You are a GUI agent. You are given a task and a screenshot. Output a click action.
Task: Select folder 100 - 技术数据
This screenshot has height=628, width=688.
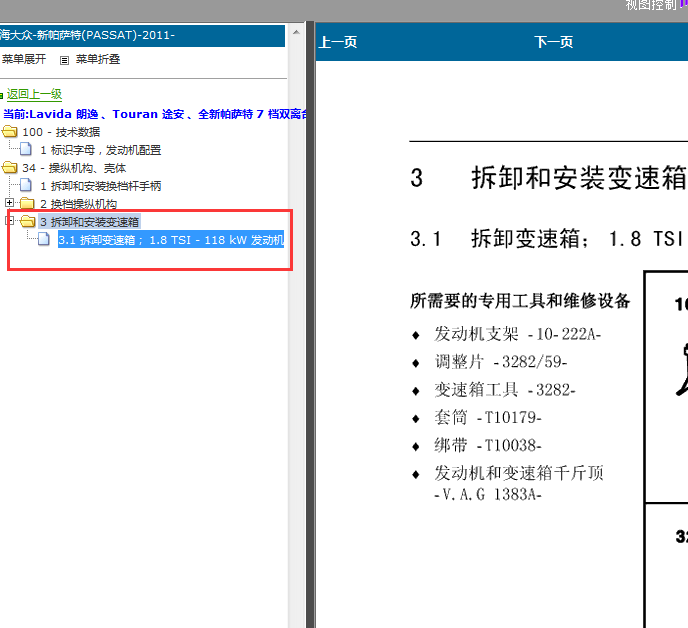61,132
